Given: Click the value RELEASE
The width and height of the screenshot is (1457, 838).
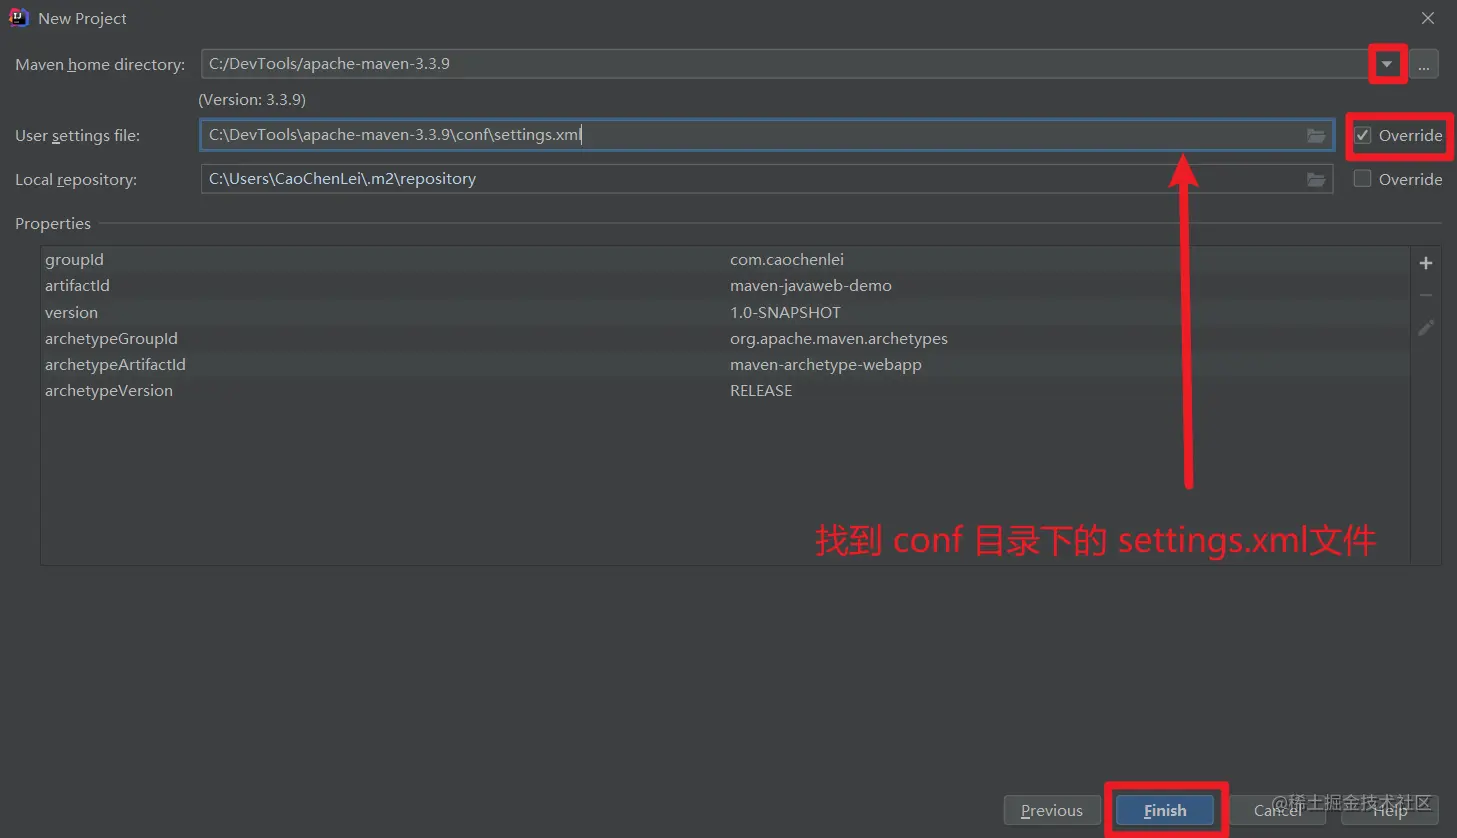Looking at the screenshot, I should 761,391.
